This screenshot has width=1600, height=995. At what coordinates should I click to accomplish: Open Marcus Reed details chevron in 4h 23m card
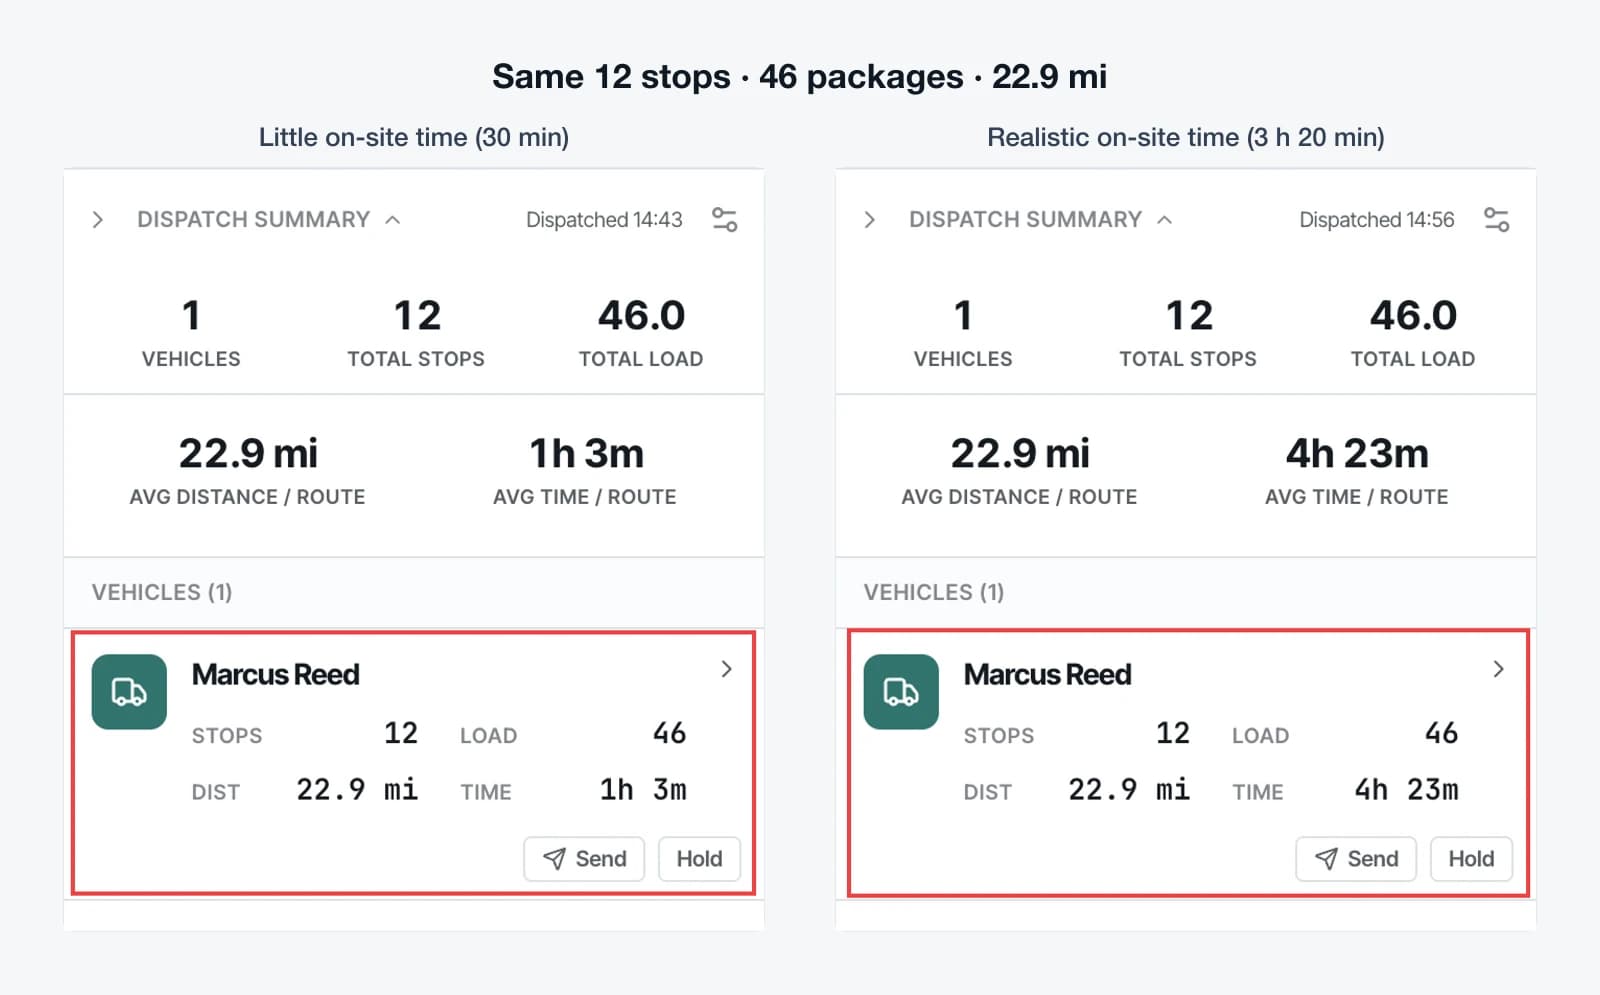pyautogui.click(x=1499, y=669)
